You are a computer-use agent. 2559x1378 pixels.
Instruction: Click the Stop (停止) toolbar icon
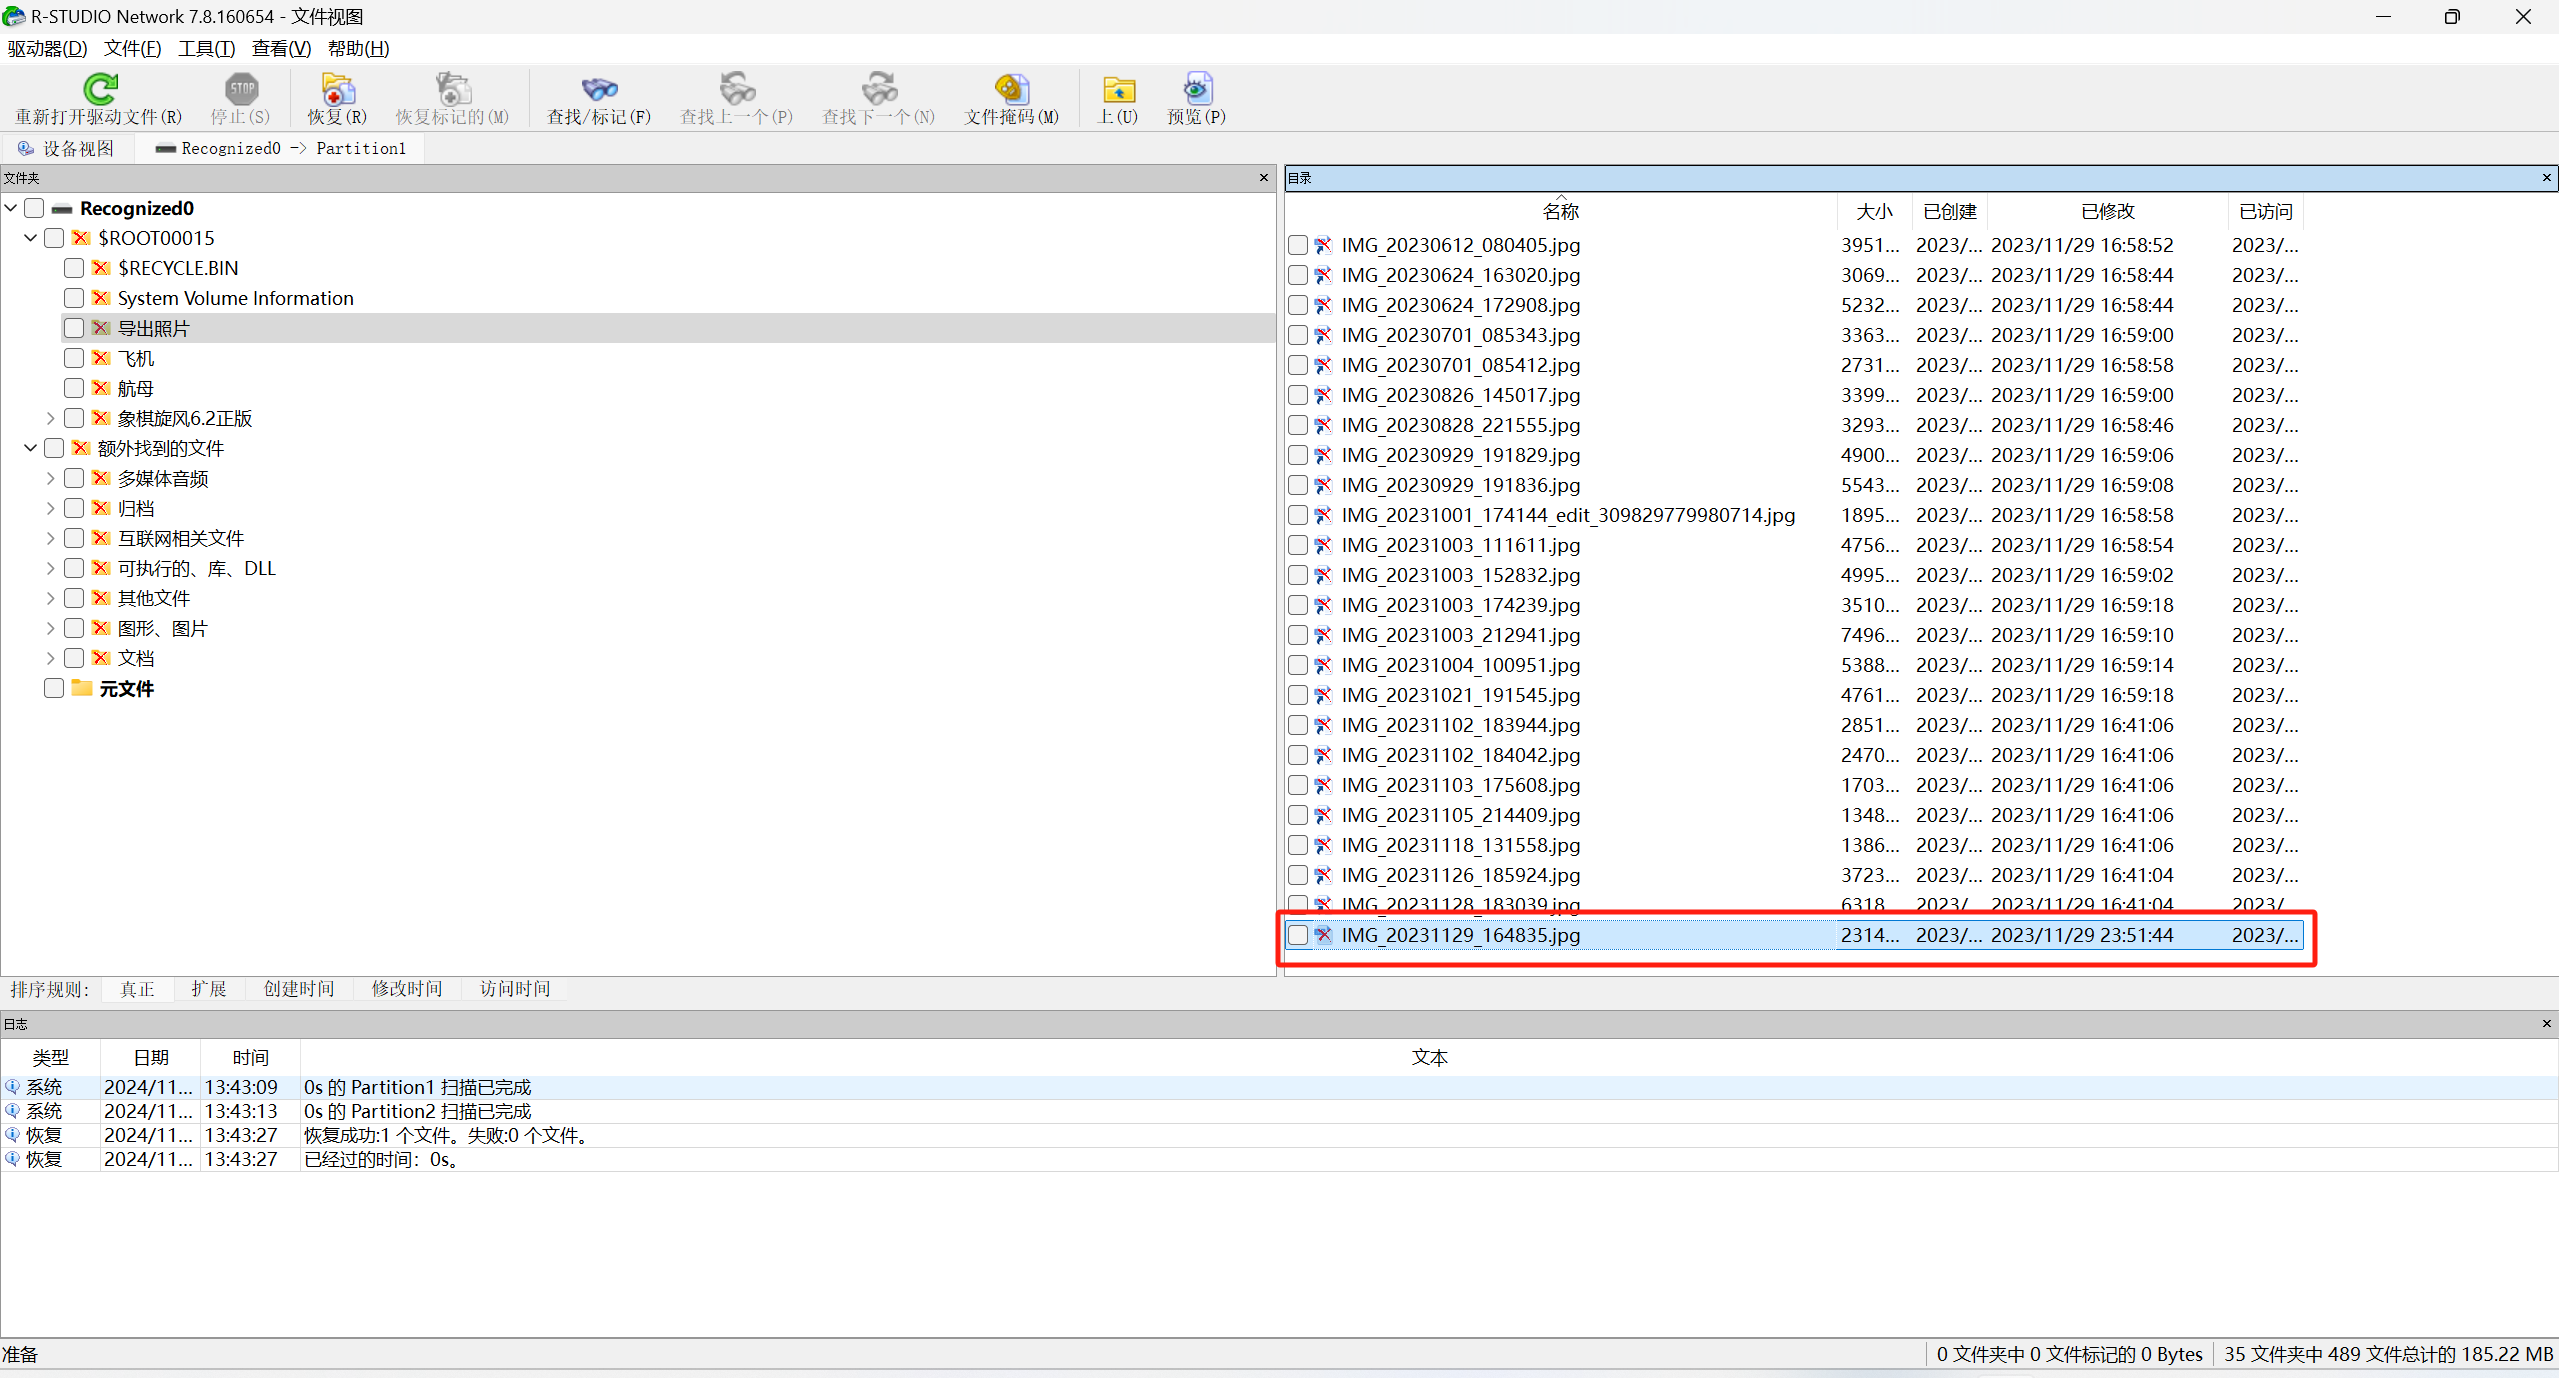click(x=241, y=89)
